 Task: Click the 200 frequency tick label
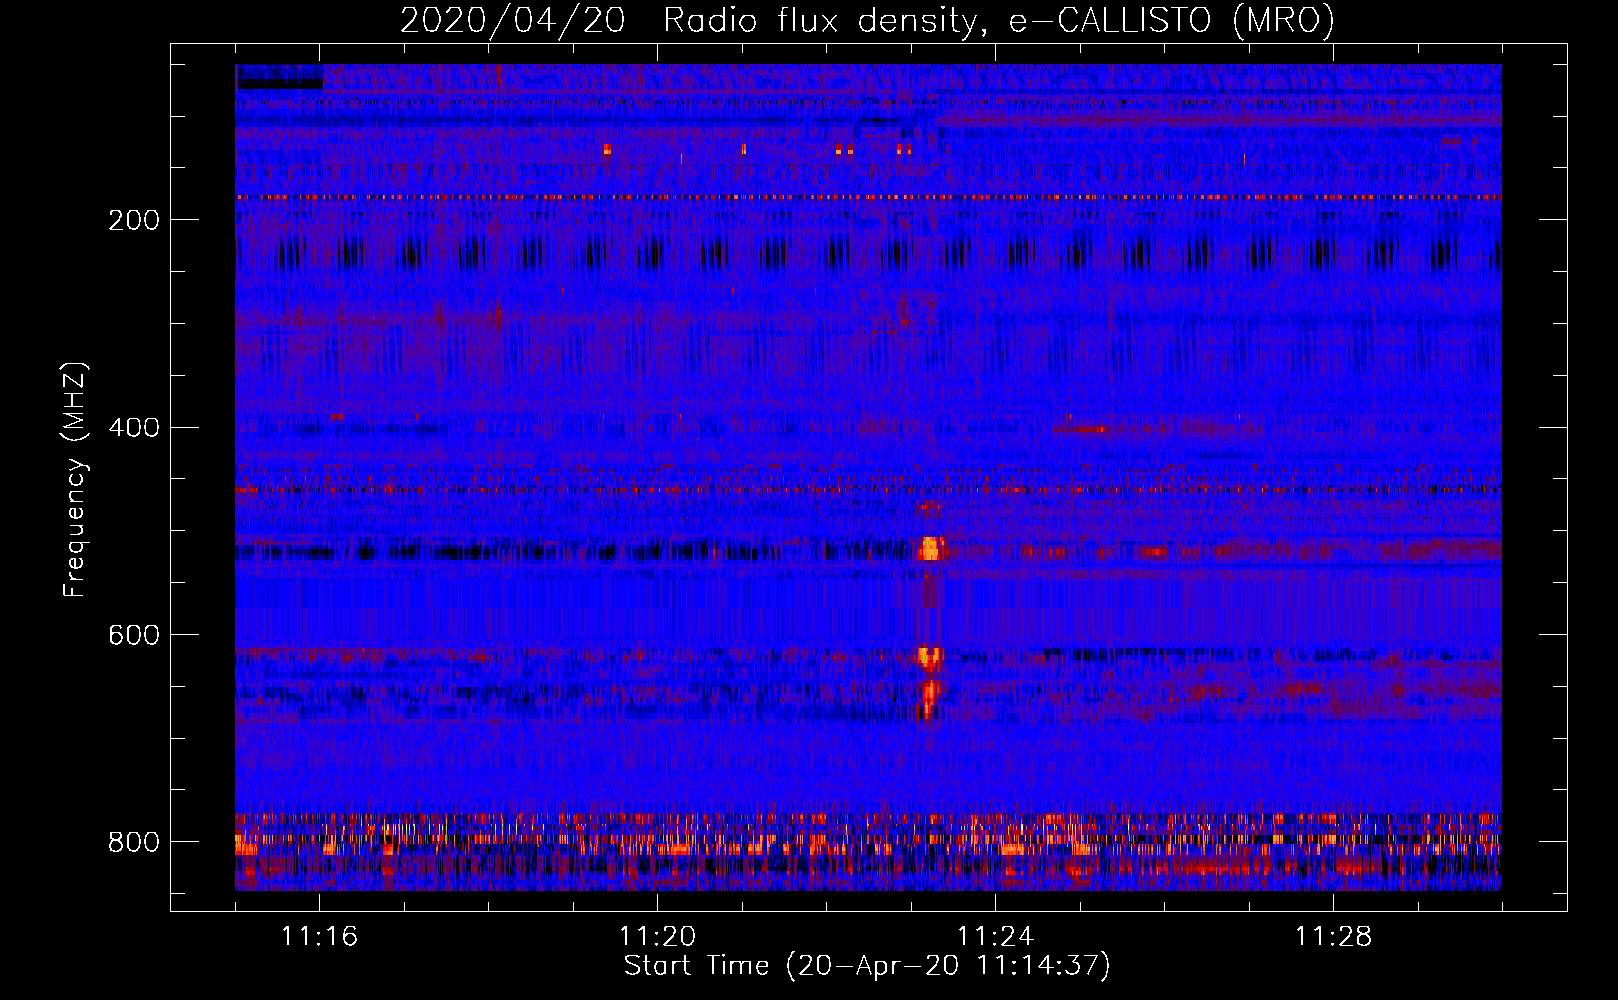134,220
